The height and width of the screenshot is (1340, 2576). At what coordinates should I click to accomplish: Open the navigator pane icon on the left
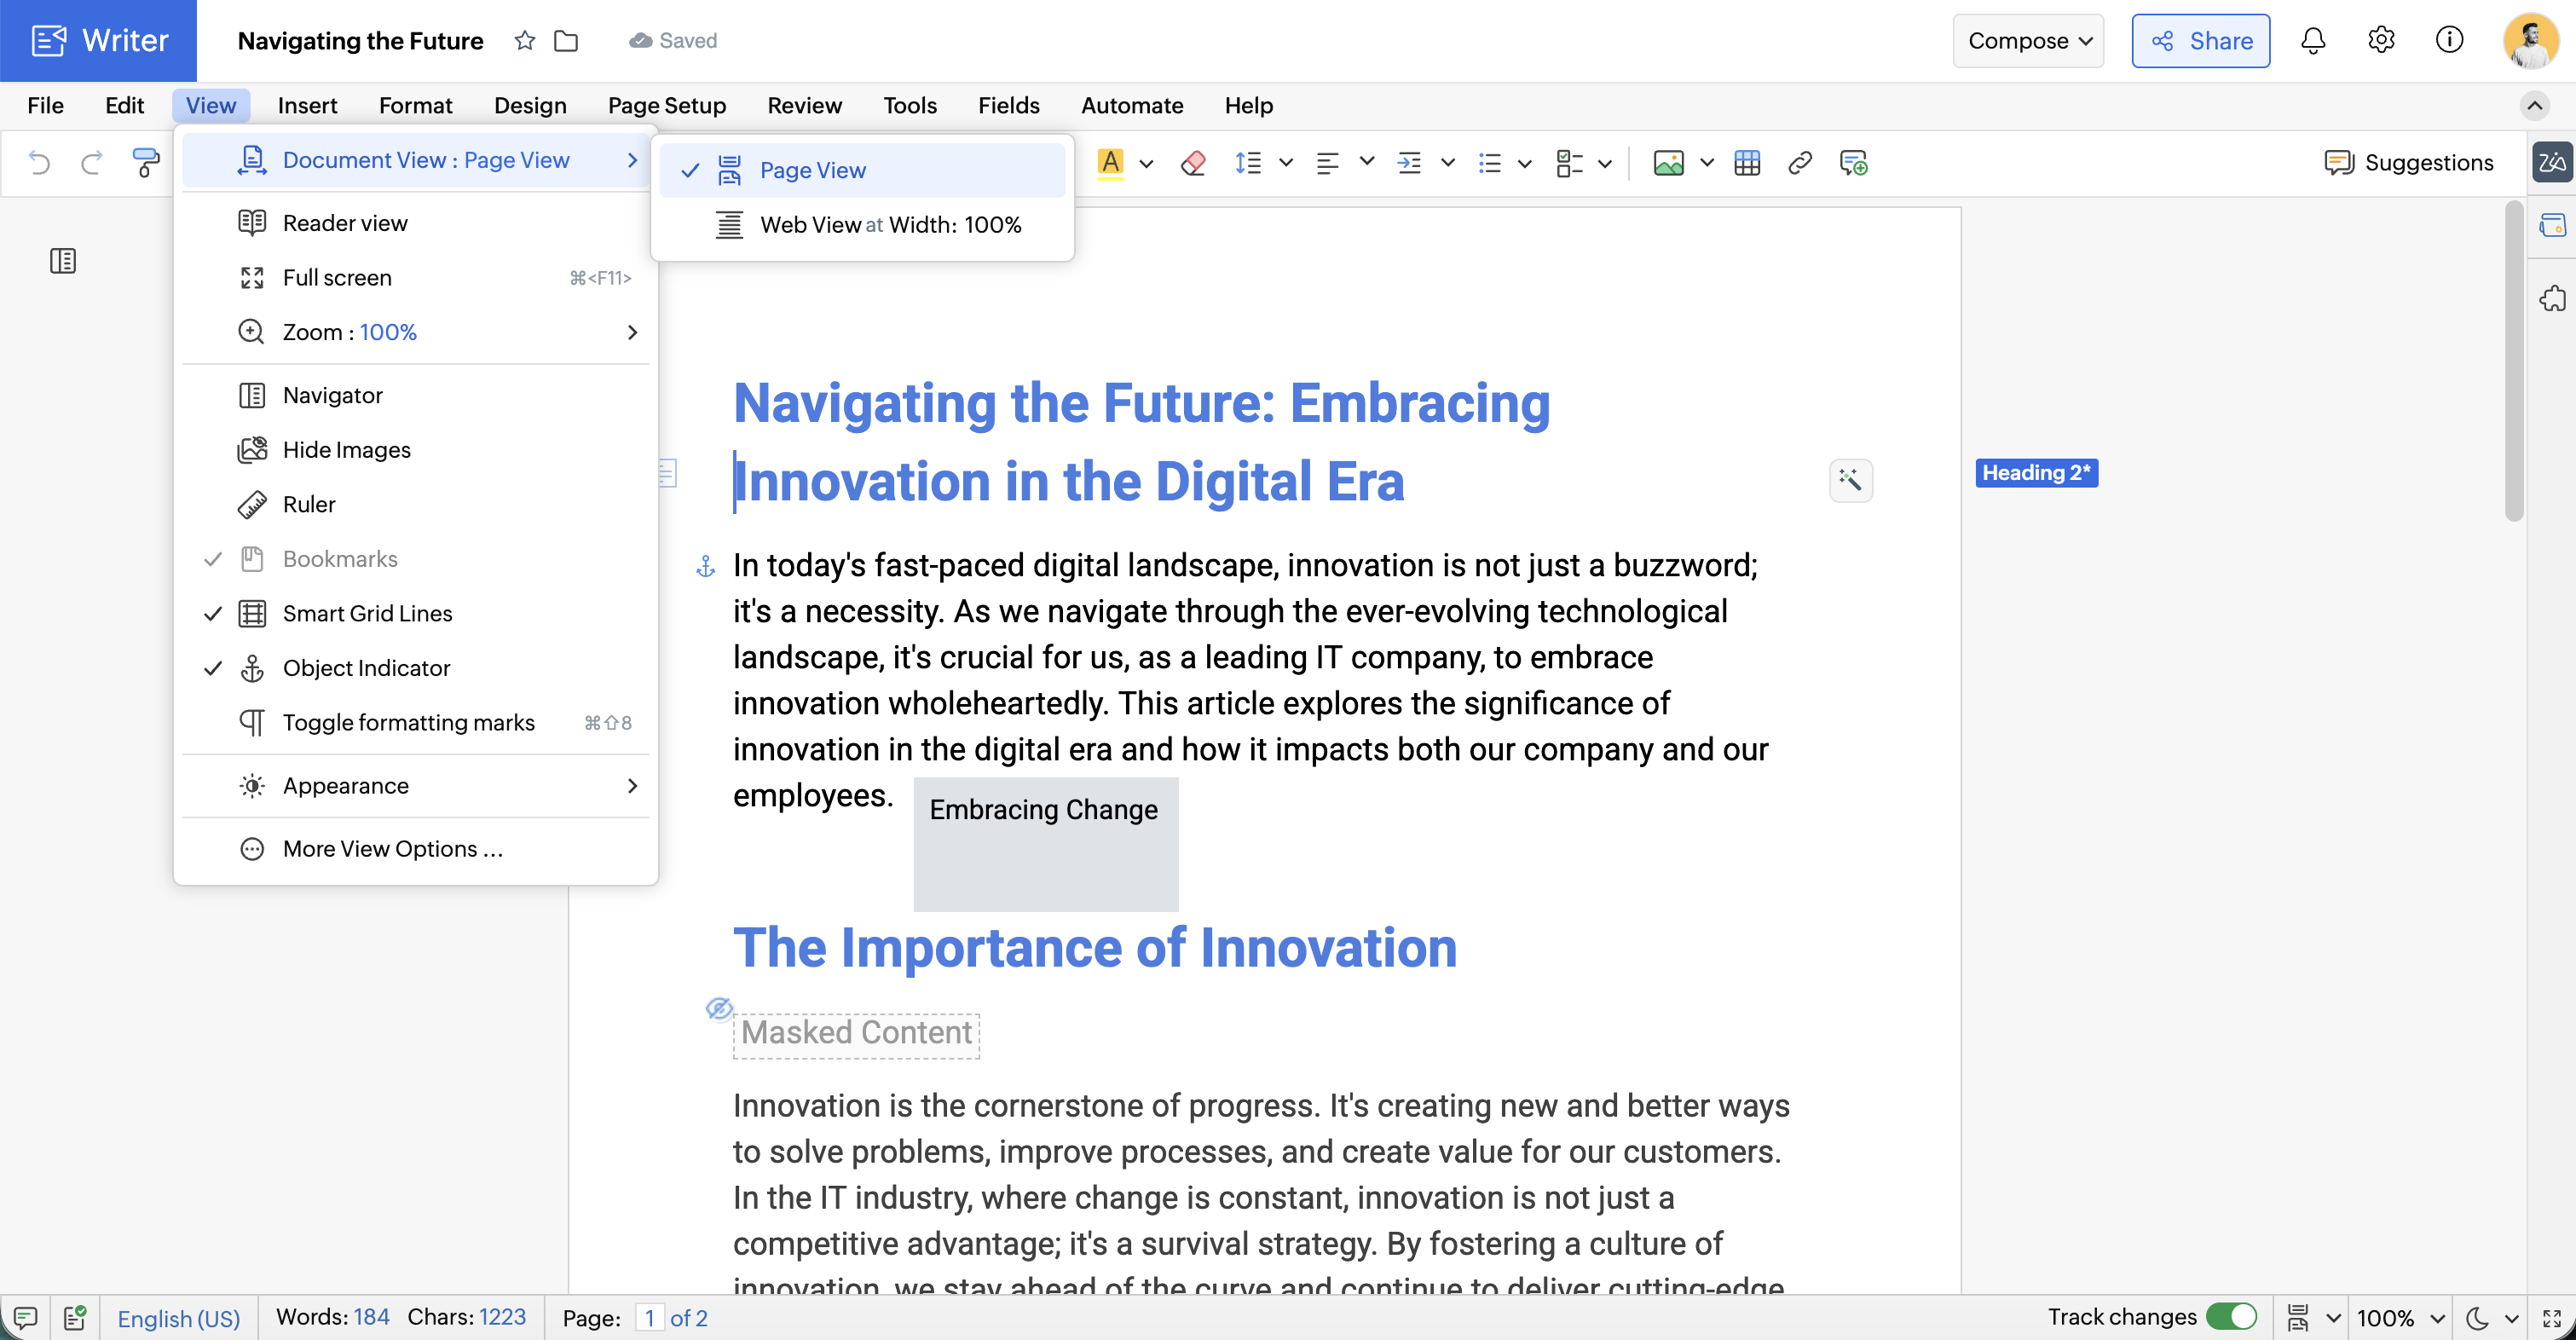point(63,261)
